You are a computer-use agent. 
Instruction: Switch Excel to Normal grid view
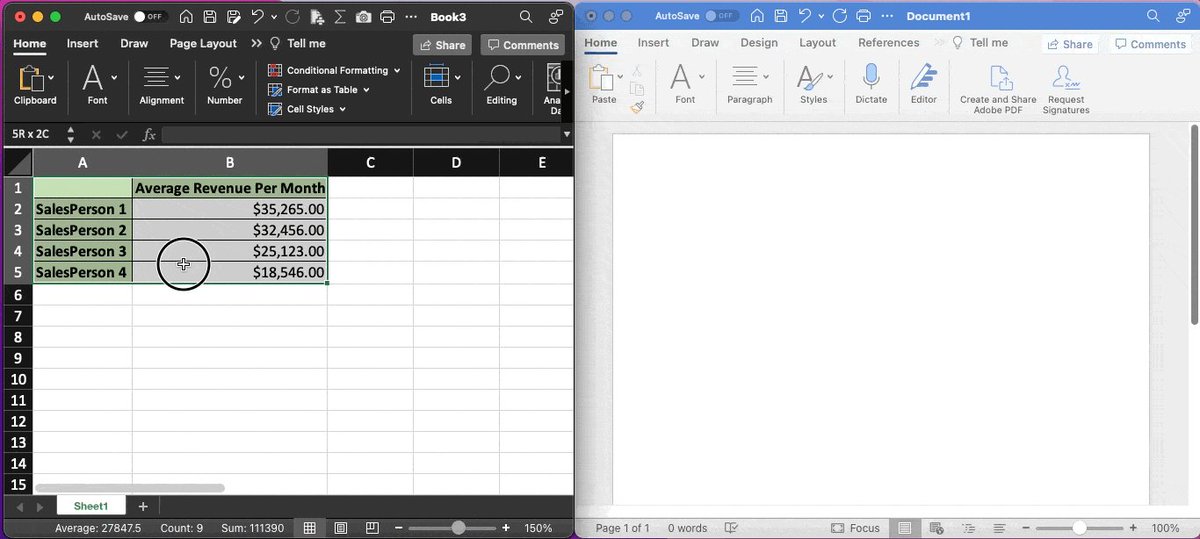[x=310, y=528]
